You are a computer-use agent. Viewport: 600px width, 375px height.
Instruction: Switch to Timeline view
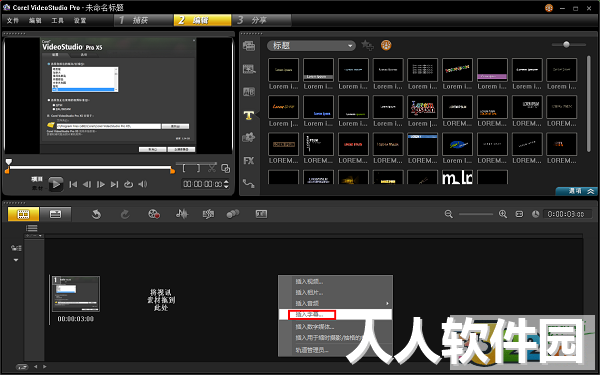55,214
